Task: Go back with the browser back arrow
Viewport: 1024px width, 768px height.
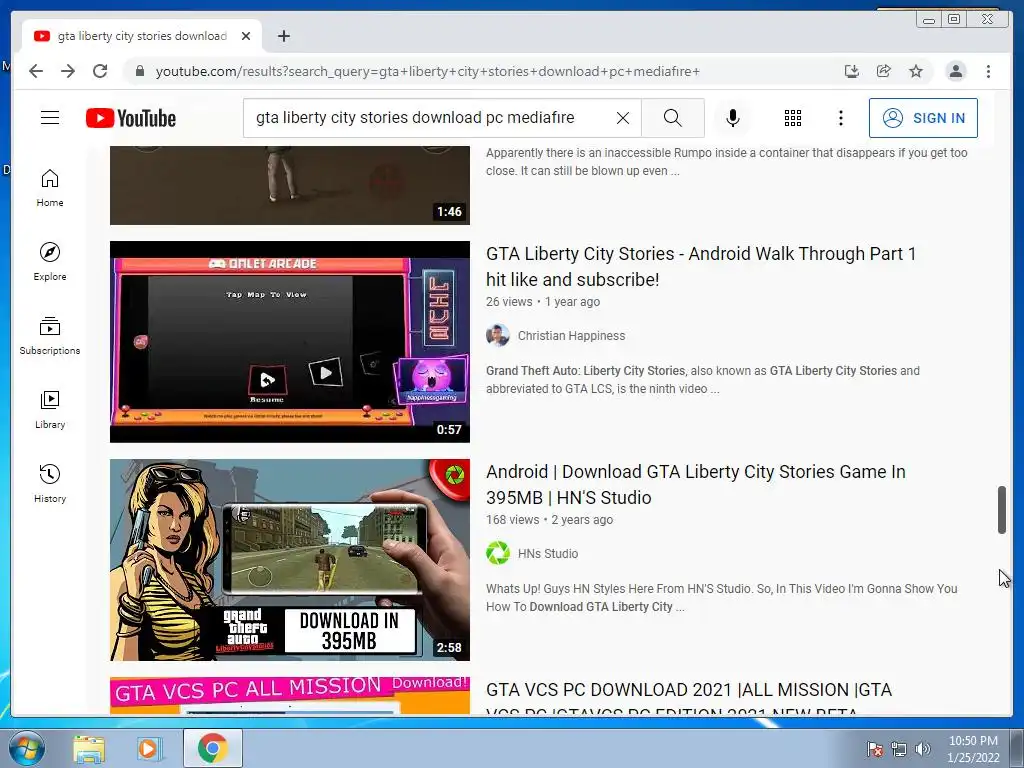Action: [x=36, y=71]
